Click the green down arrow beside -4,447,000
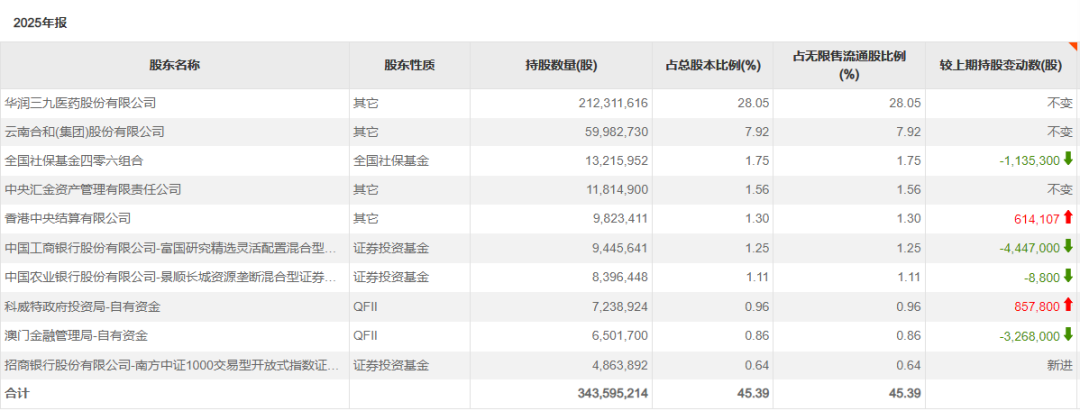This screenshot has height=411, width=1080. click(x=1068, y=246)
